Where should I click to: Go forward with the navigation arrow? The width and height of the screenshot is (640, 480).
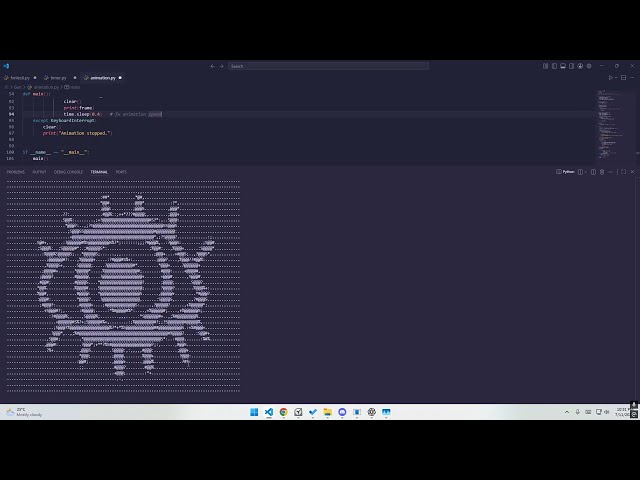coord(221,66)
